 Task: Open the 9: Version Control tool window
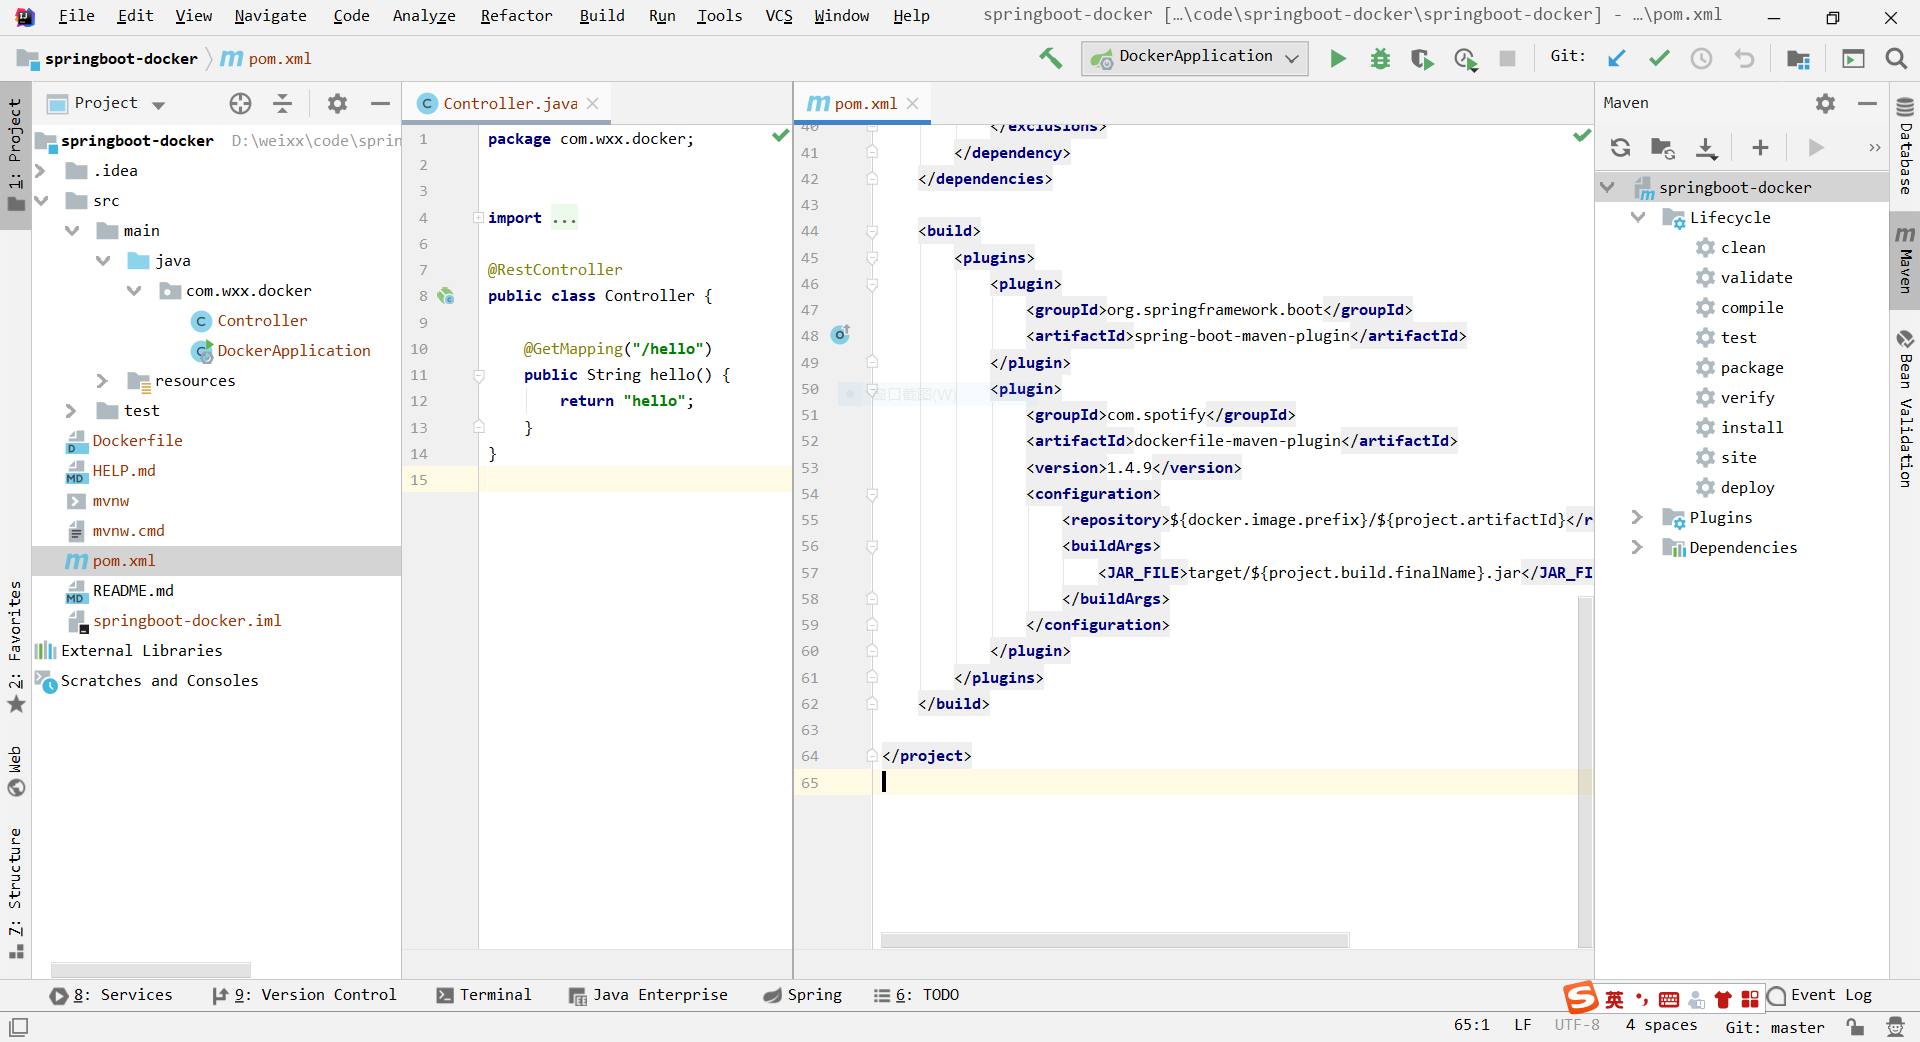[304, 995]
